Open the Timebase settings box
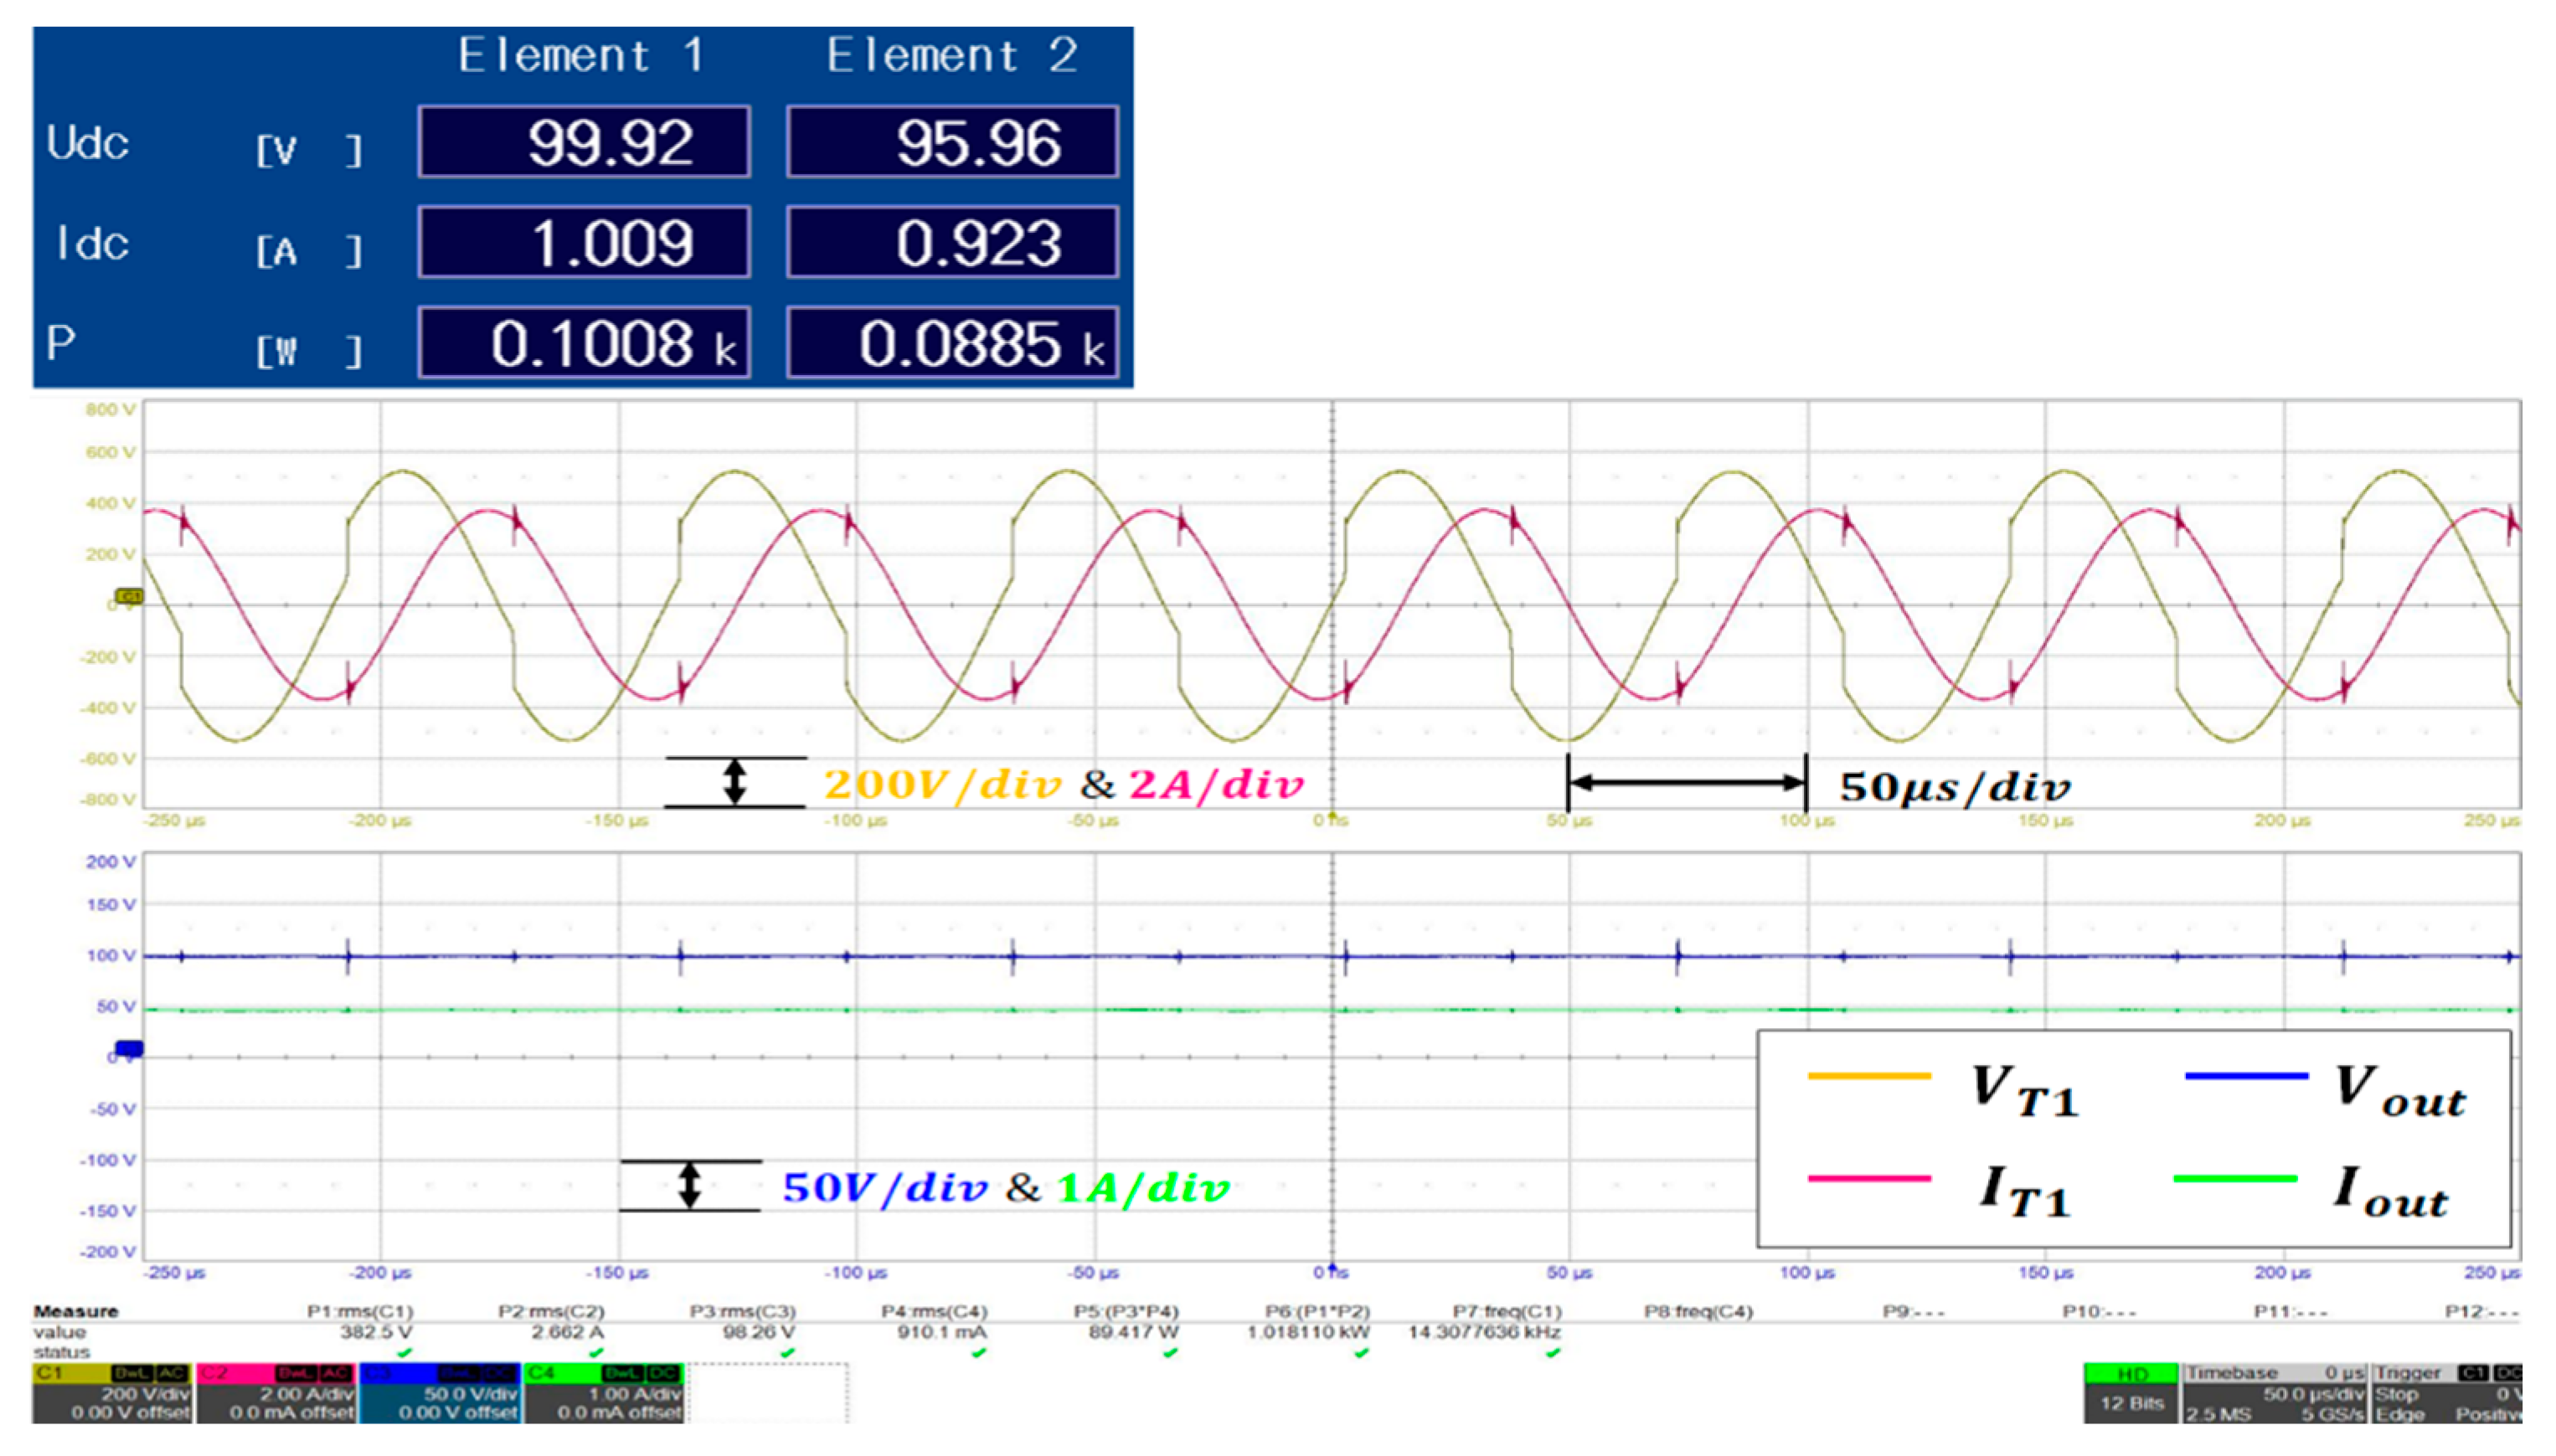Image resolution: width=2556 pixels, height=1456 pixels. click(2274, 1393)
